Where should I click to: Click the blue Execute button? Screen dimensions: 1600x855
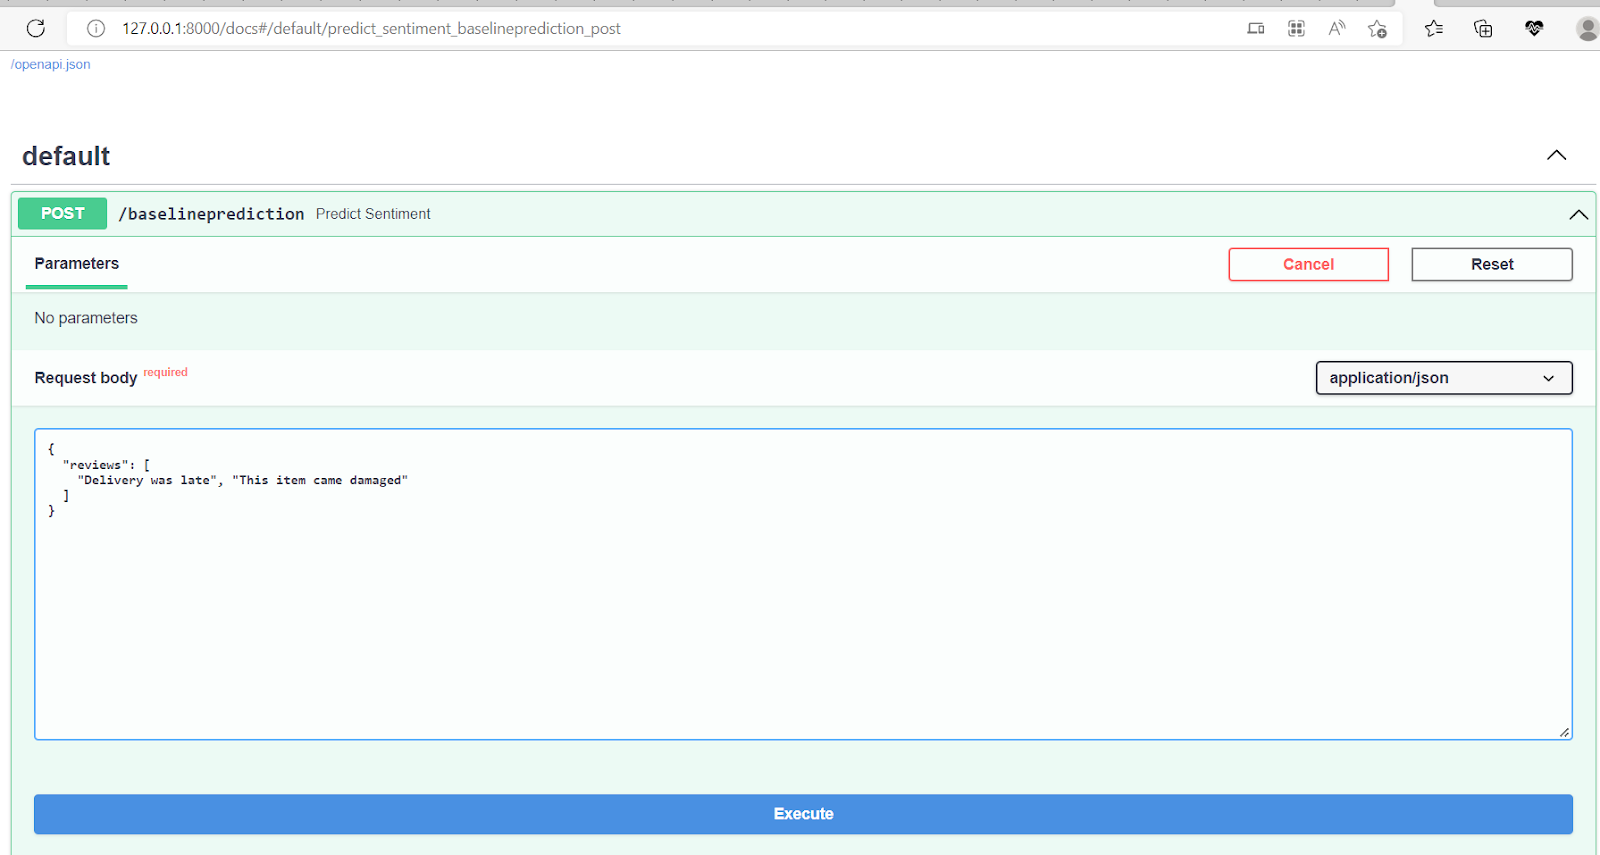pos(803,814)
